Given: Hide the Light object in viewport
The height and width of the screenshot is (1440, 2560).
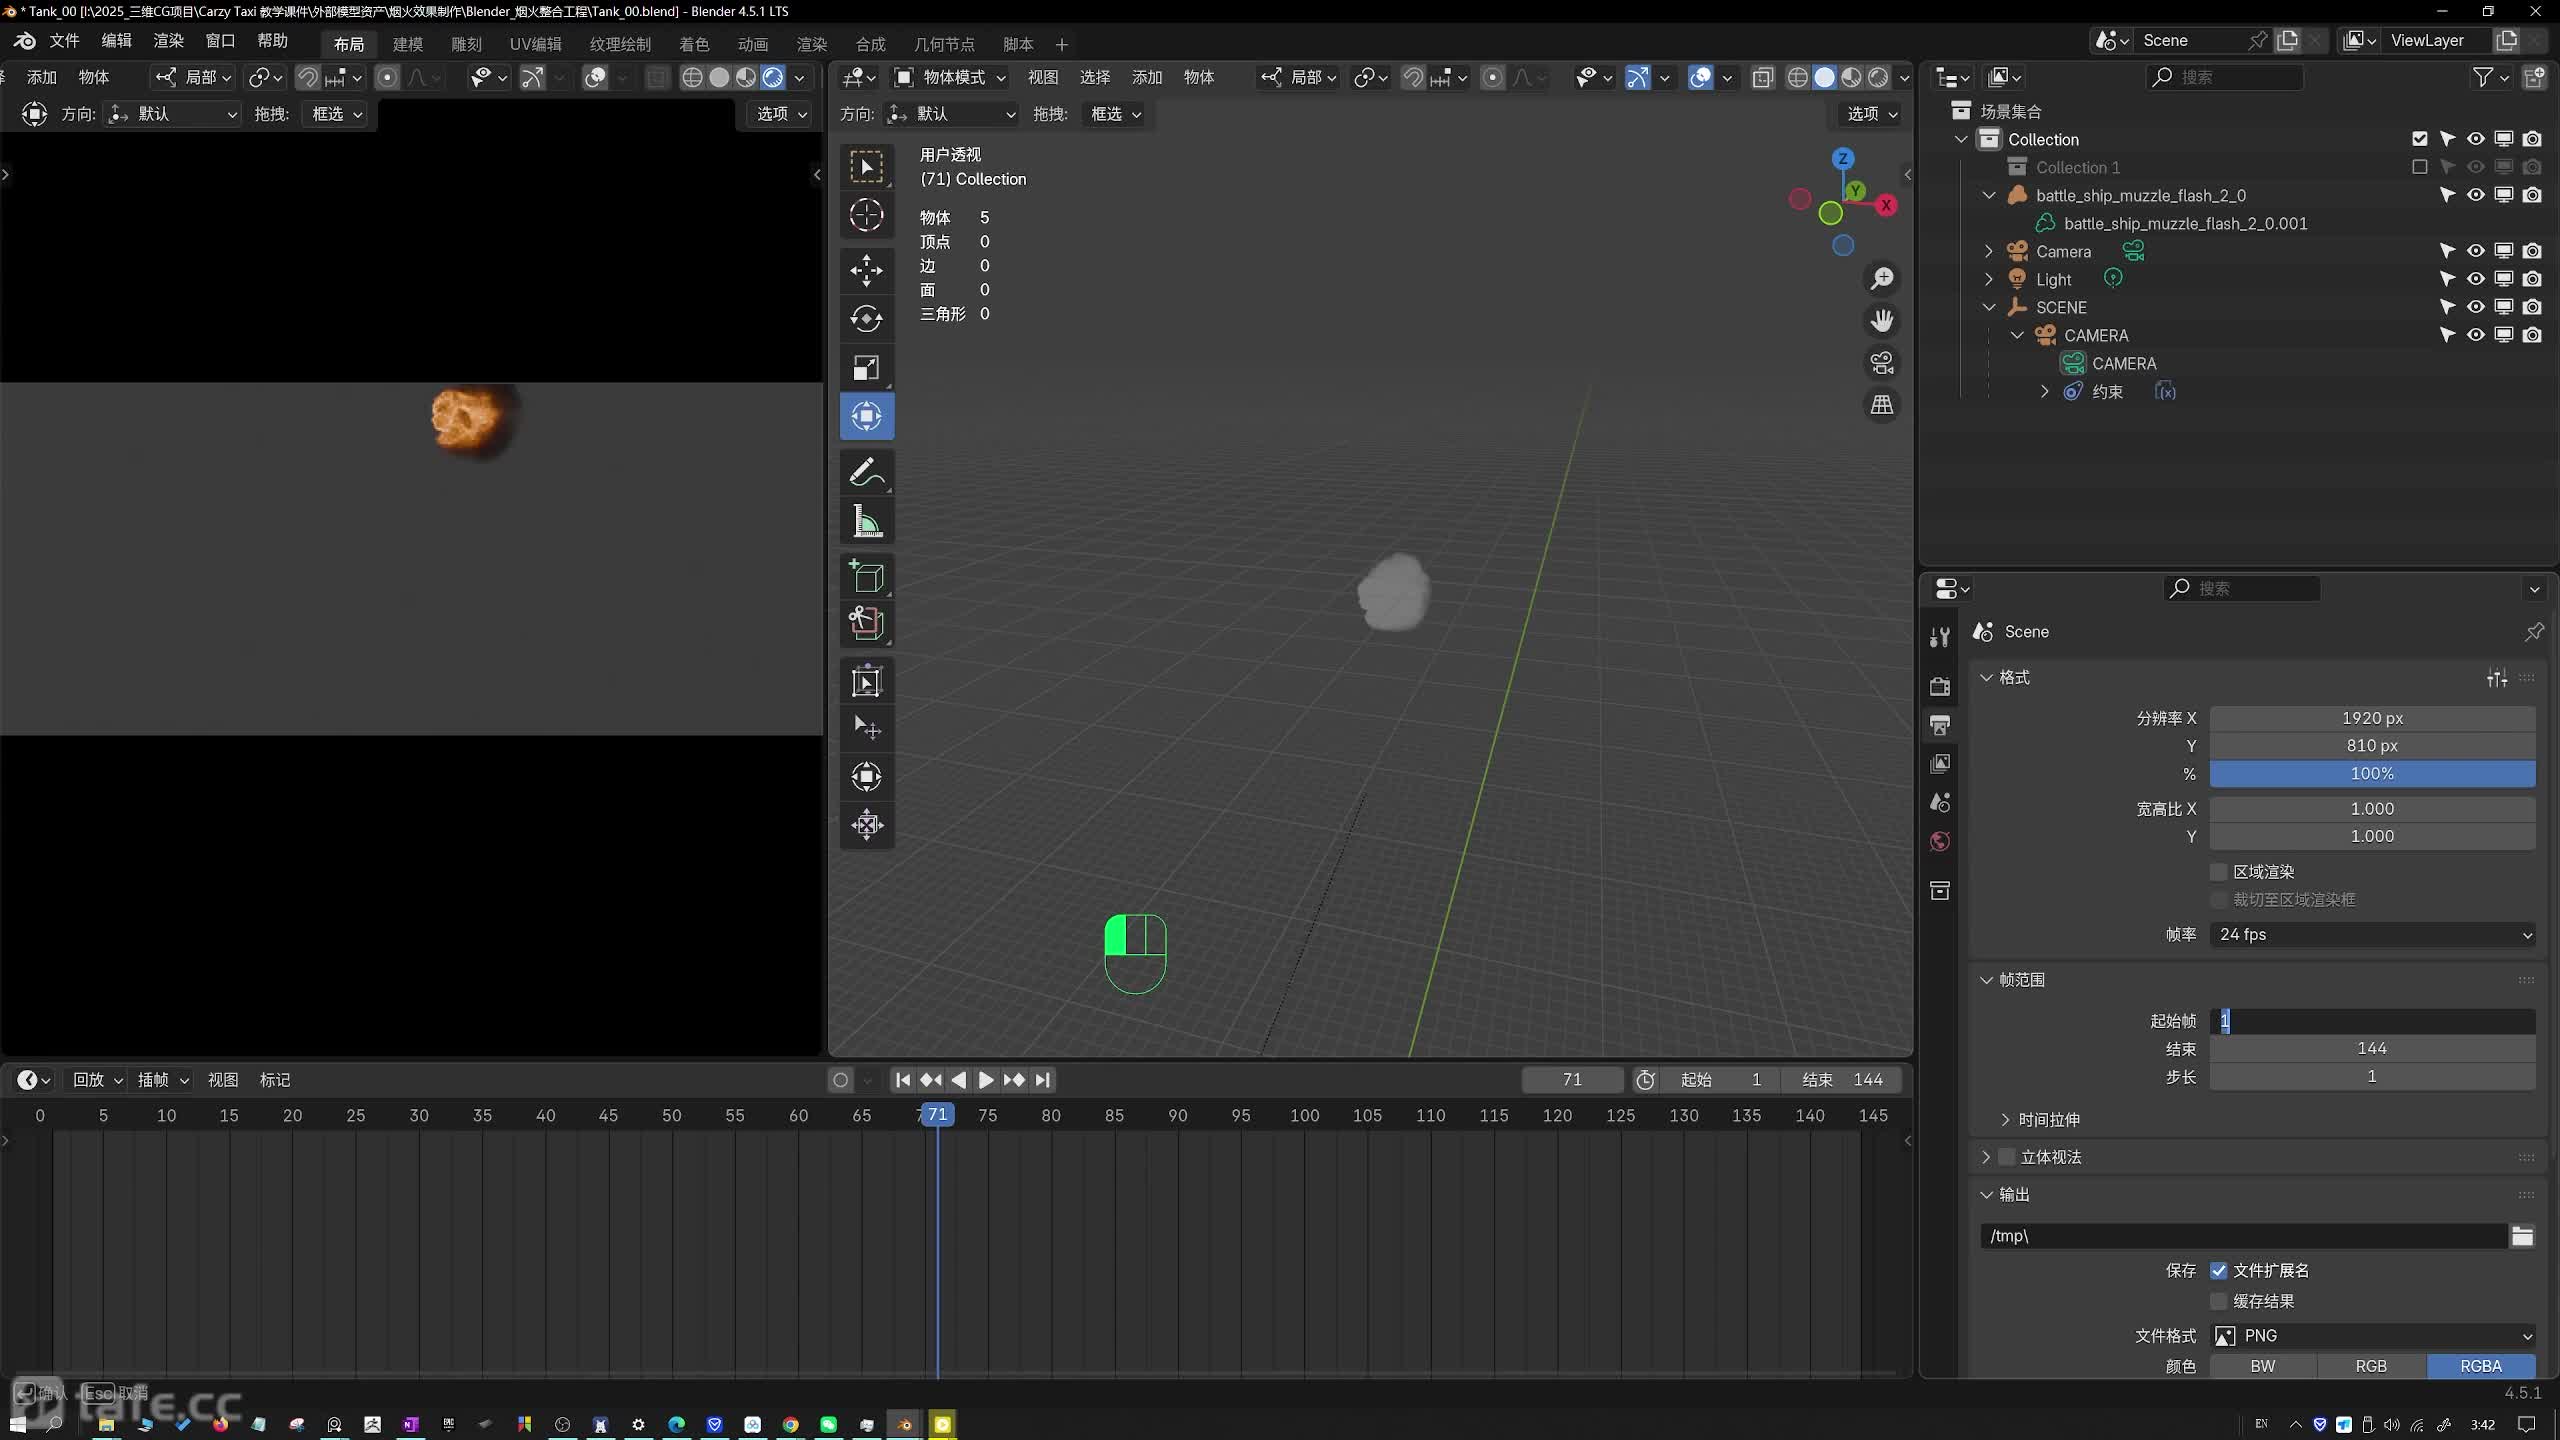Looking at the screenshot, I should pyautogui.click(x=2475, y=279).
